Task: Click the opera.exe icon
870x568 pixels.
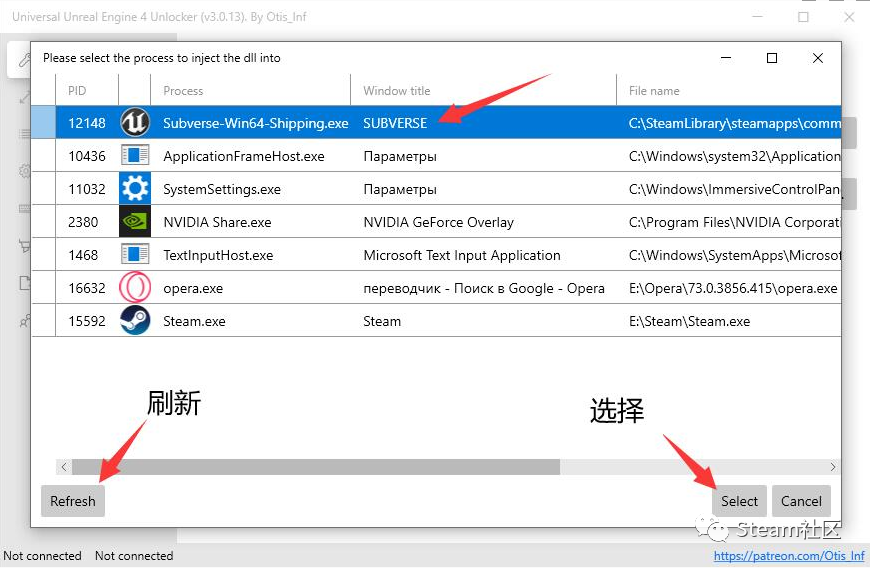Action: 135,287
